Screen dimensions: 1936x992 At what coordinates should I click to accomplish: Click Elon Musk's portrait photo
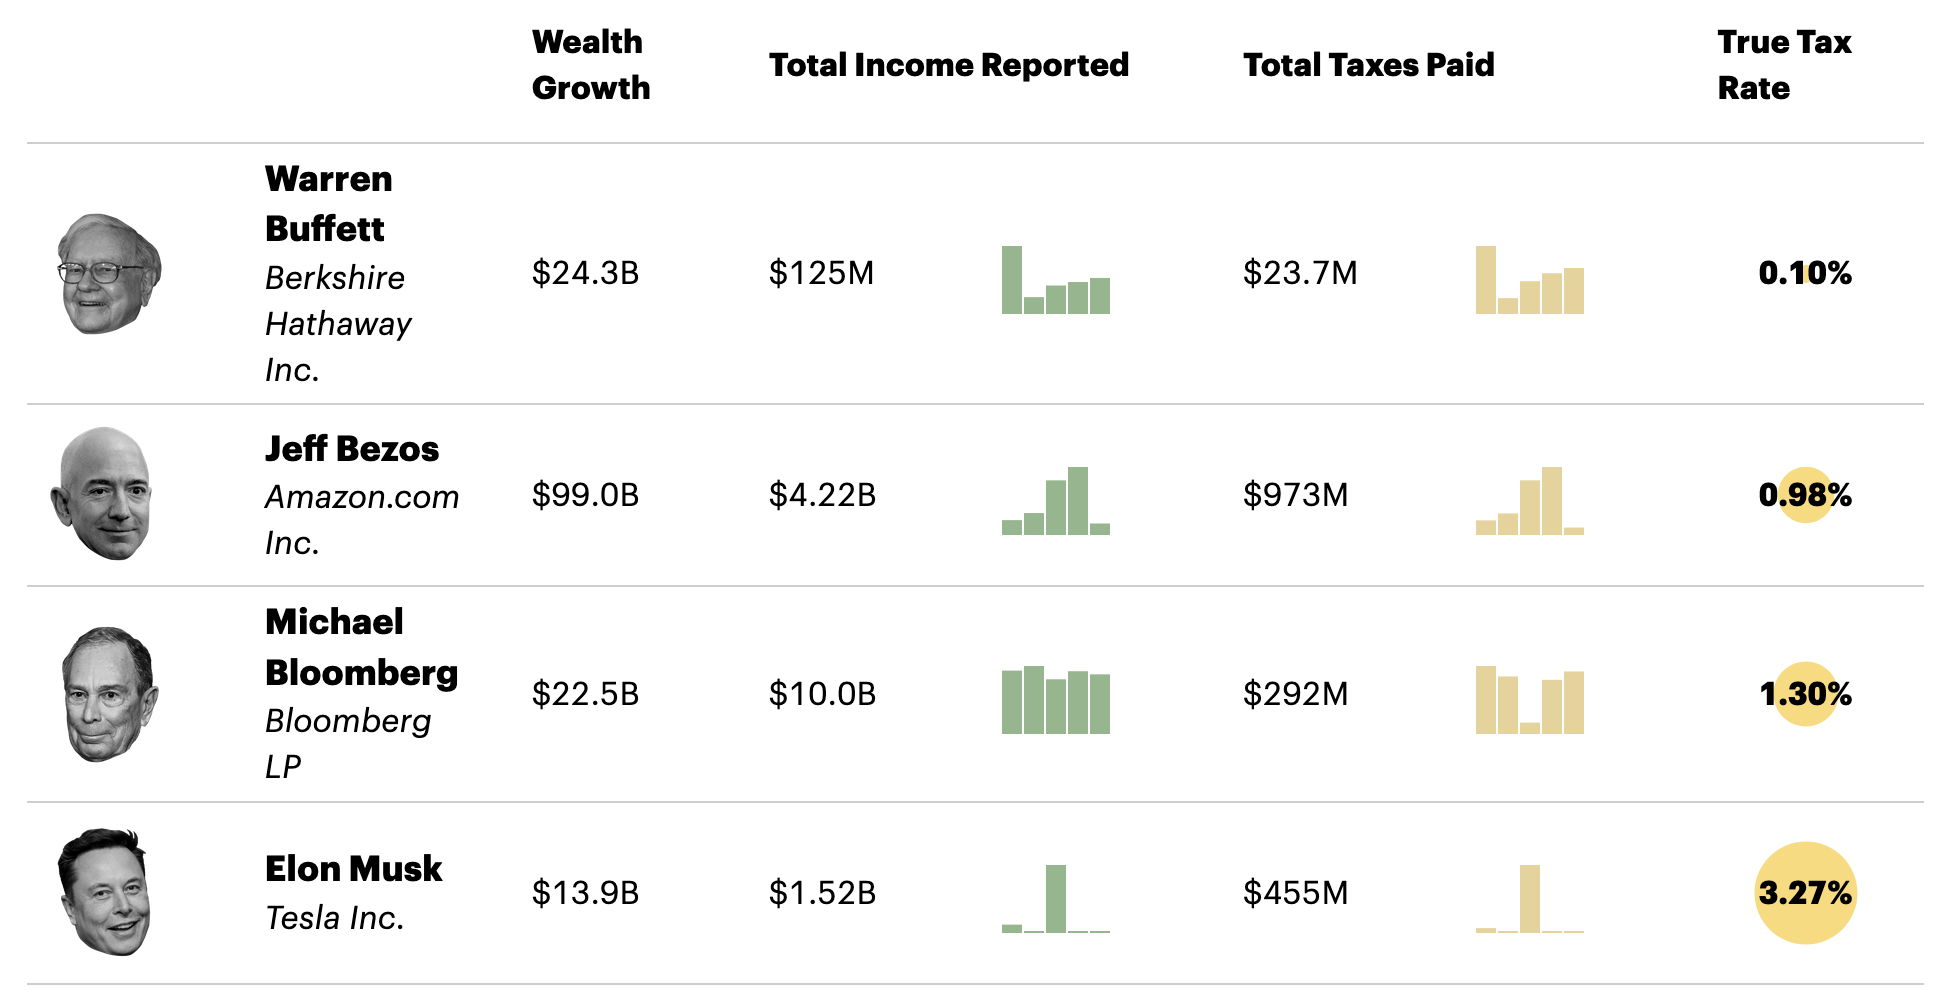point(105,892)
